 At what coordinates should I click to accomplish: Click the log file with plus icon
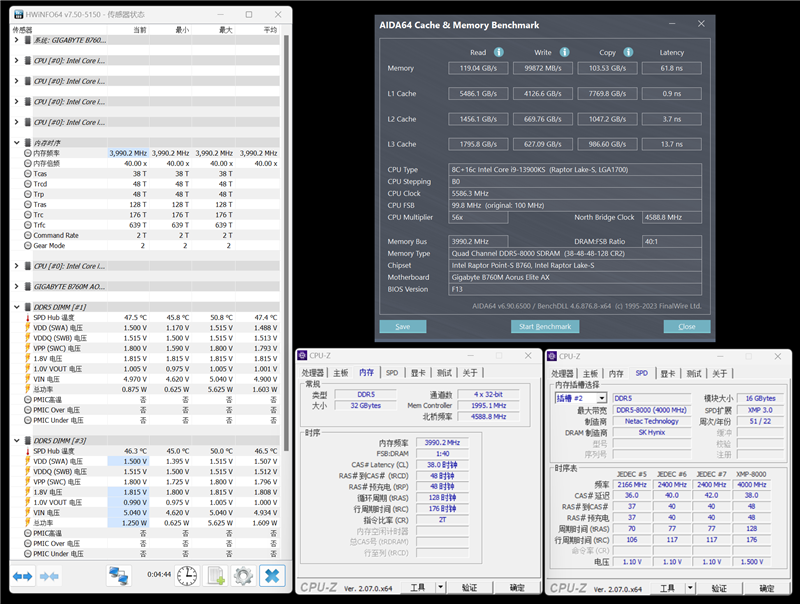tap(215, 576)
